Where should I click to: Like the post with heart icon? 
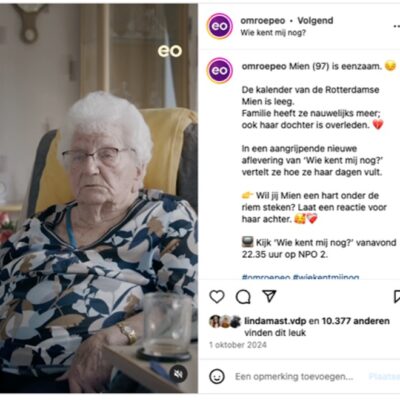click(217, 296)
